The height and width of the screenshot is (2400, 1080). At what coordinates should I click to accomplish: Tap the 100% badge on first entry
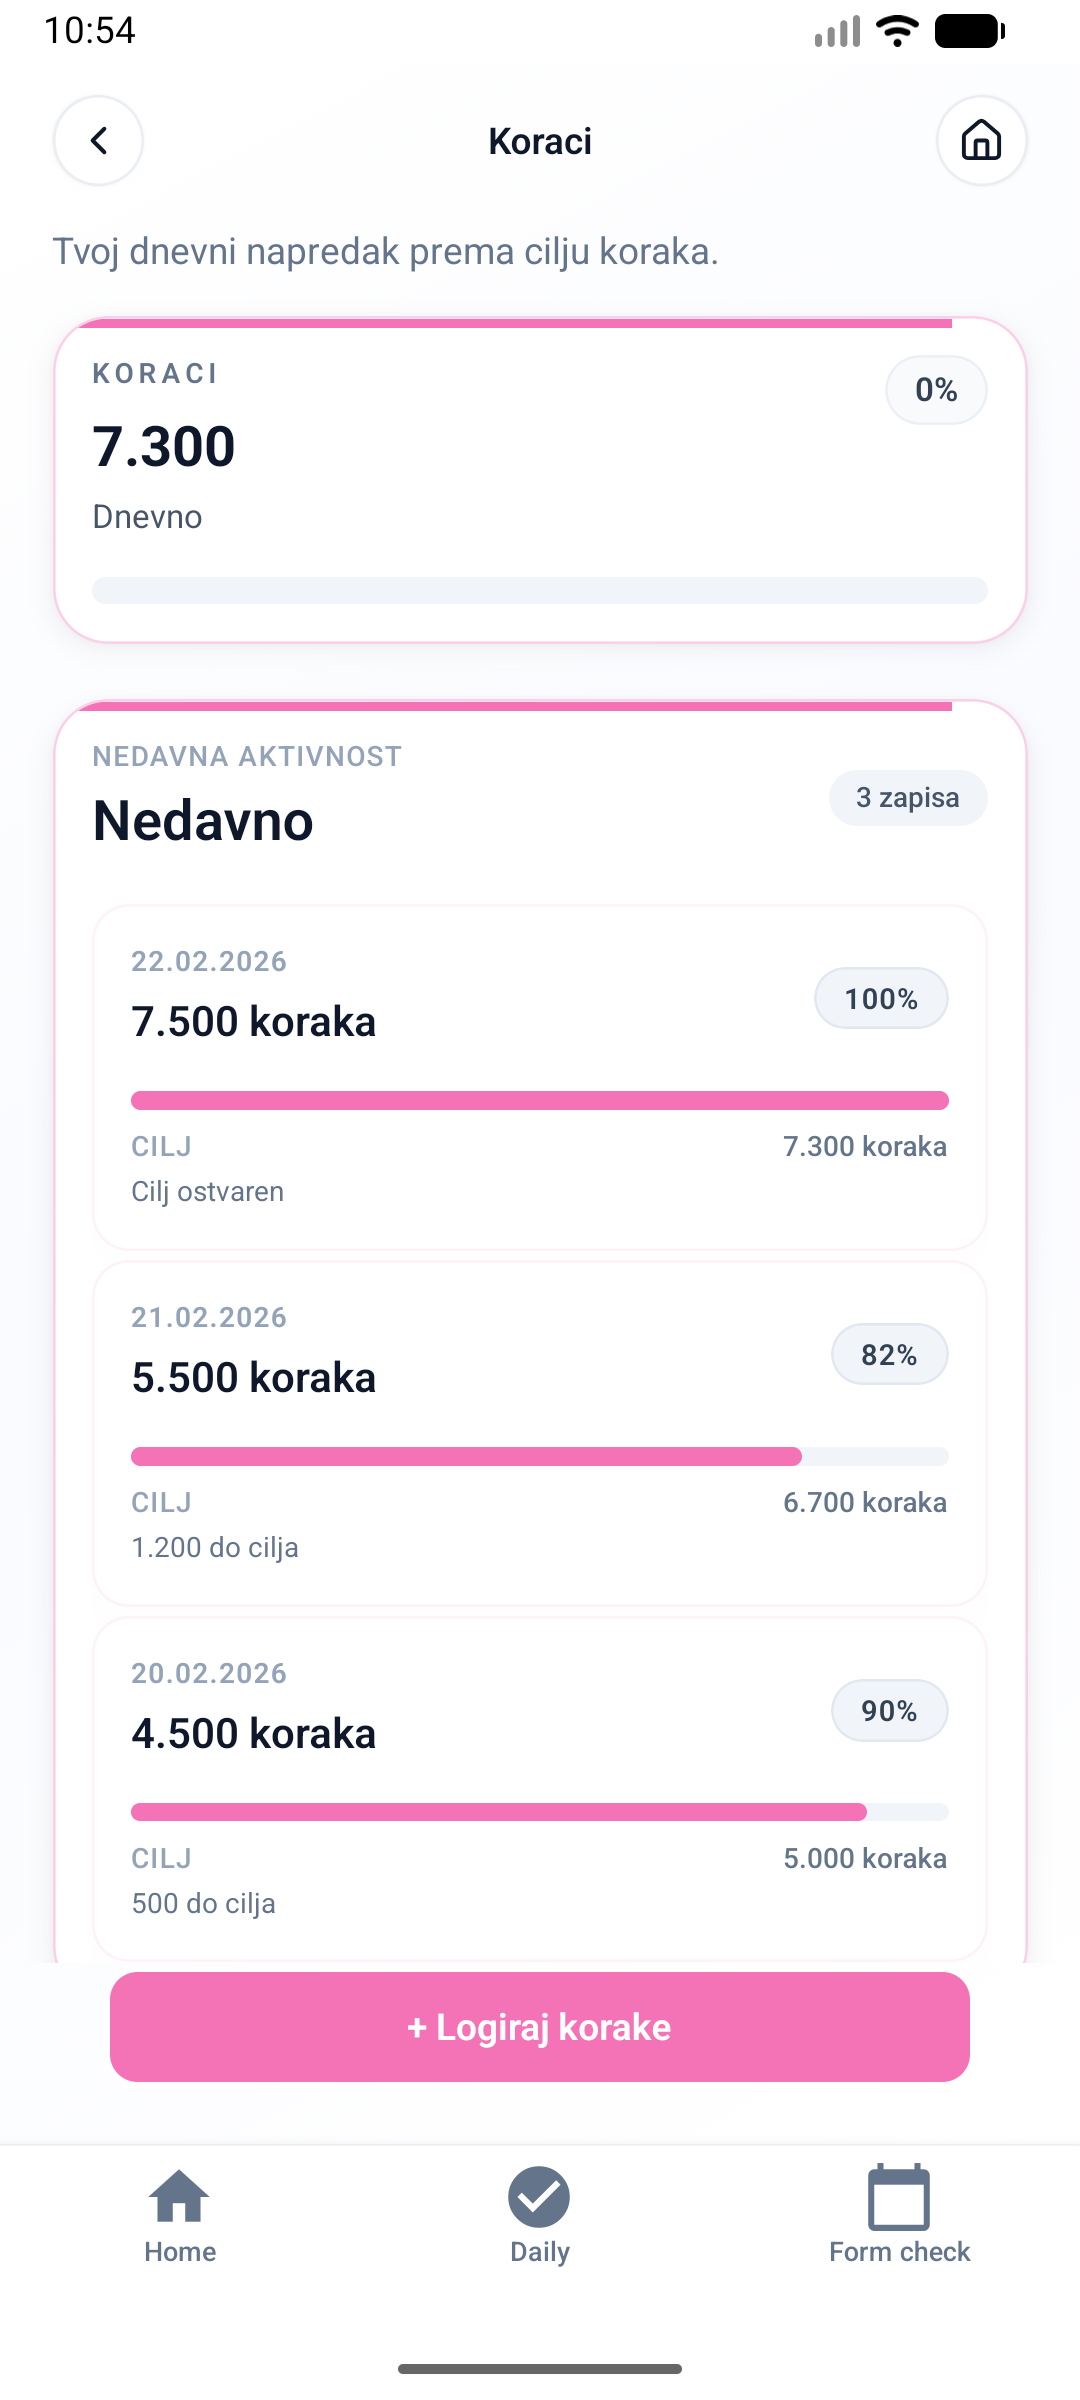[x=881, y=999]
